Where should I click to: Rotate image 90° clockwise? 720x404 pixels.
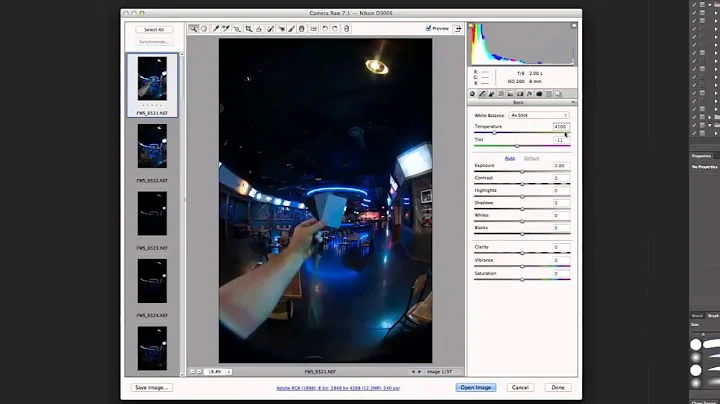coord(335,28)
